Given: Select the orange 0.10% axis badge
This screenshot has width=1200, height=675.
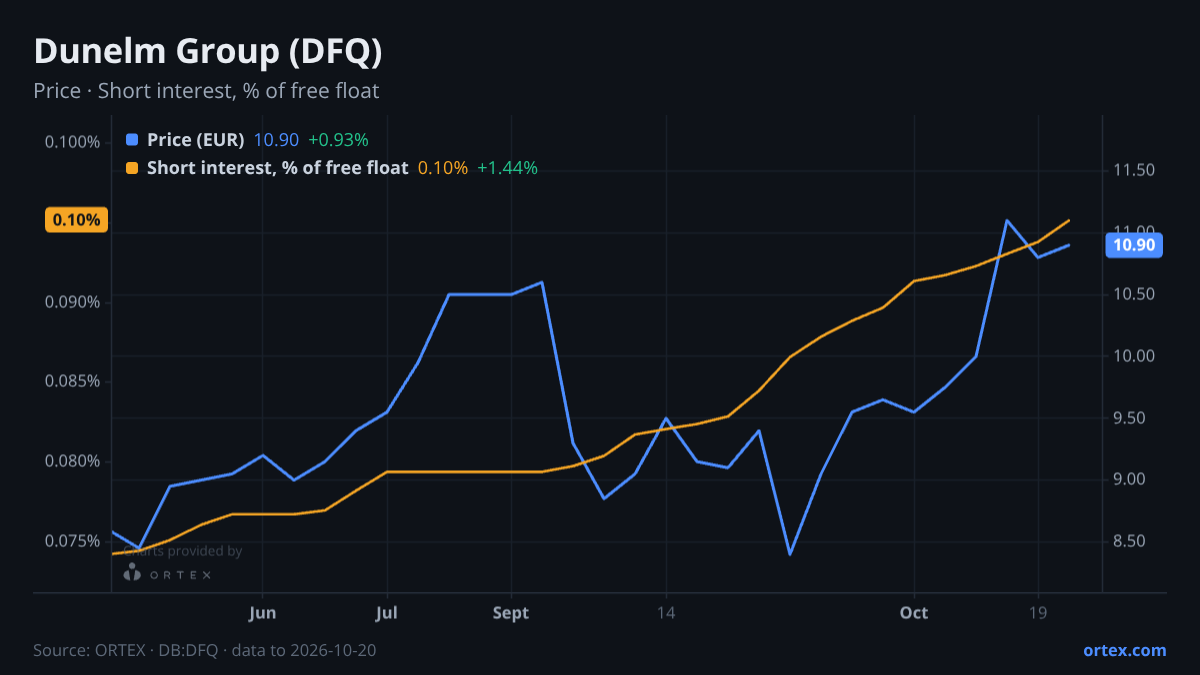Looking at the screenshot, I should click(77, 220).
